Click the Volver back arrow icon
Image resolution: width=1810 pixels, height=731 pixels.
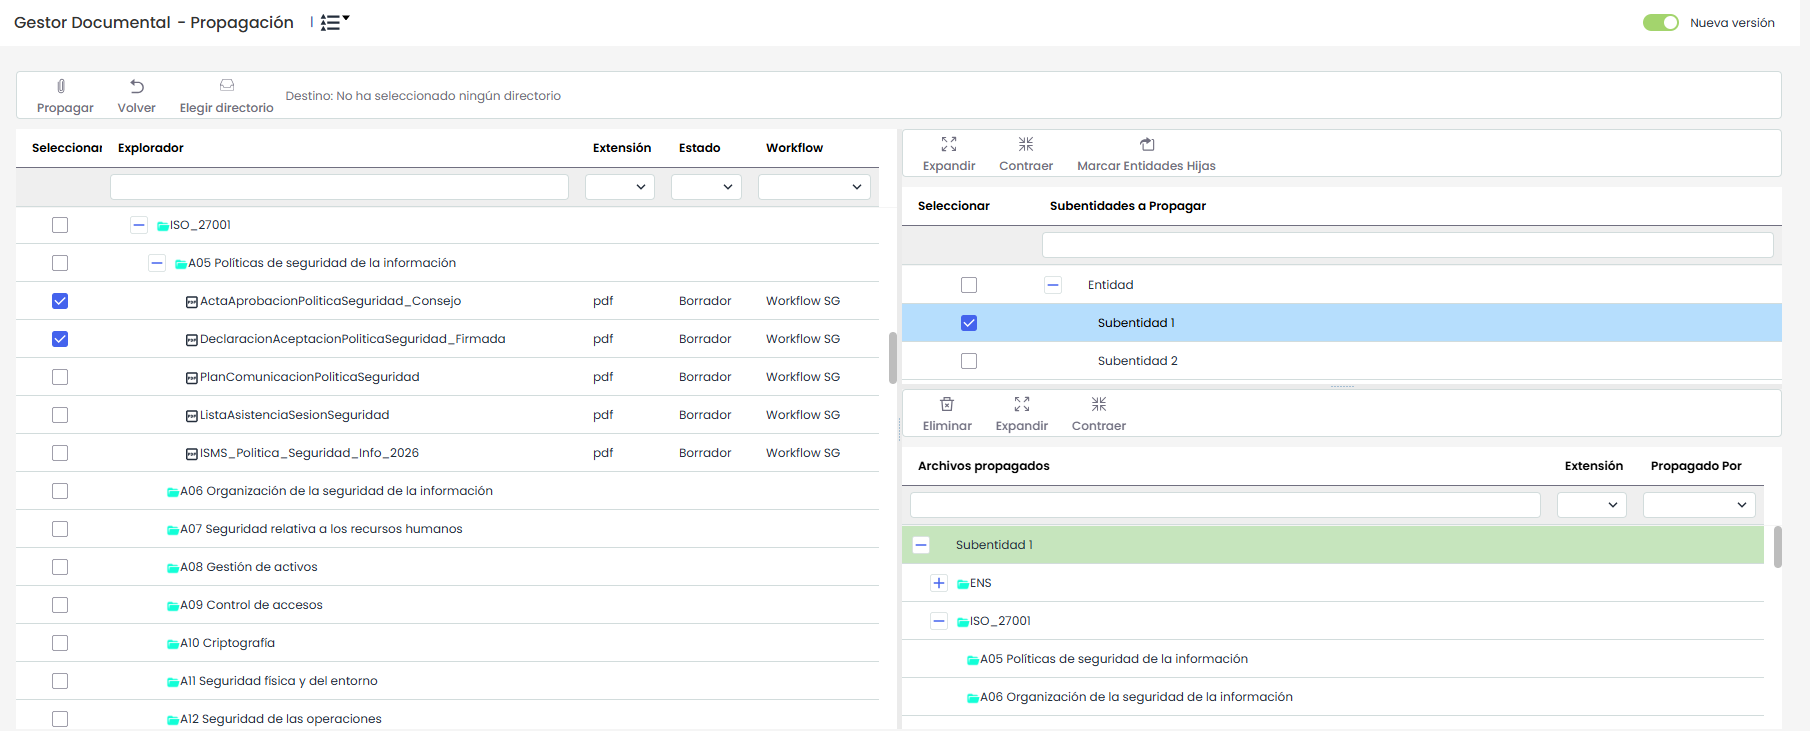click(137, 87)
